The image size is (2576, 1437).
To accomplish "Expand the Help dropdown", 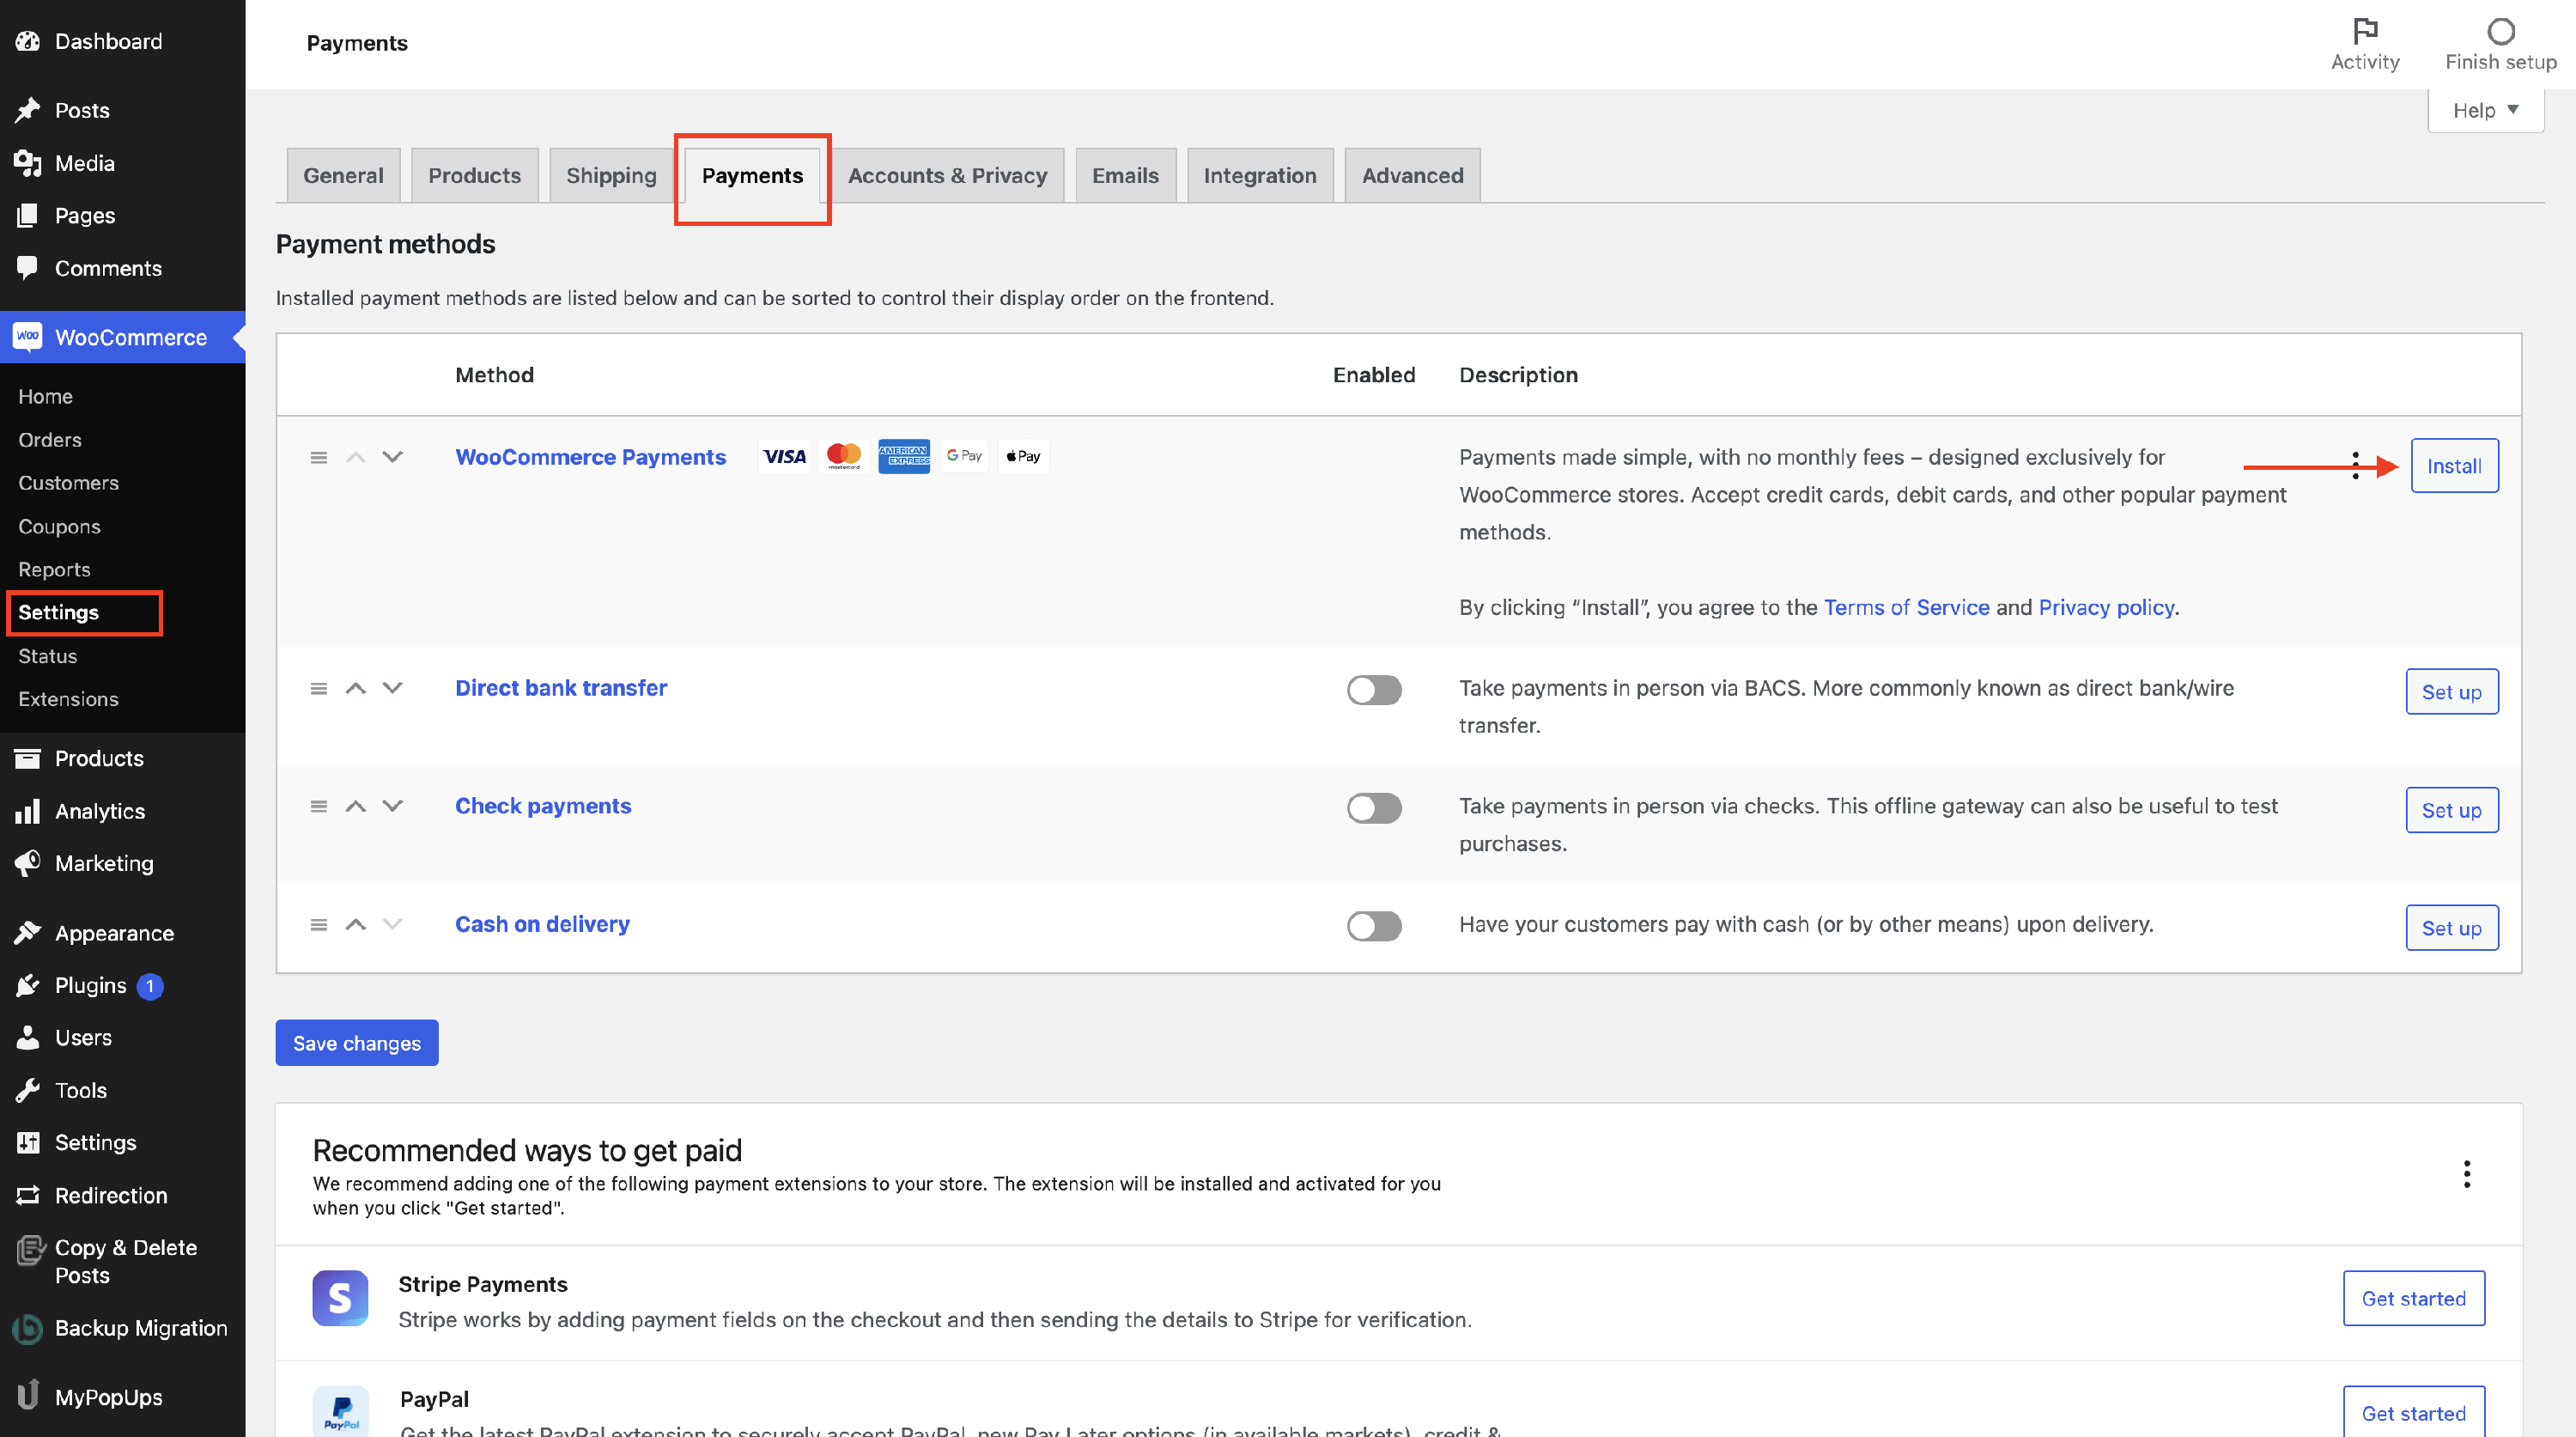I will [2485, 110].
